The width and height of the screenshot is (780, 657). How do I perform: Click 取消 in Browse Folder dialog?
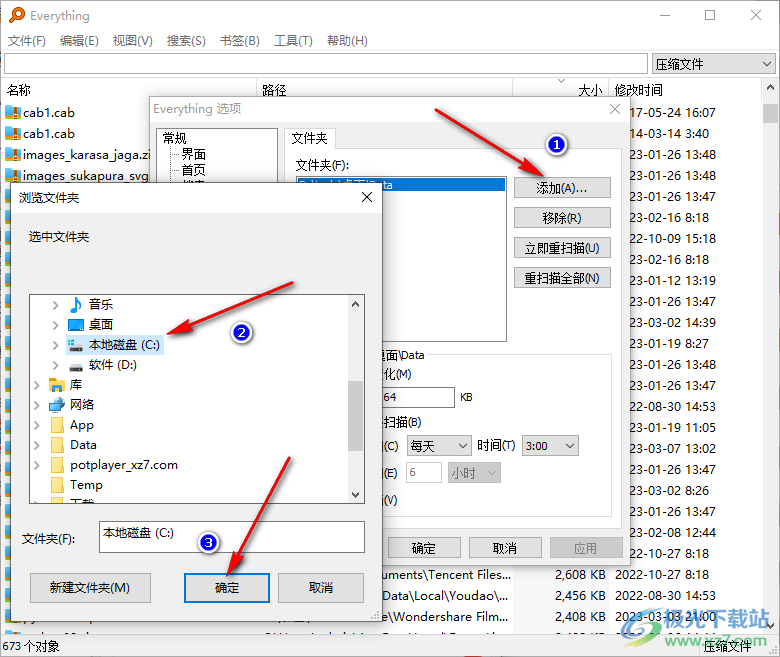321,588
